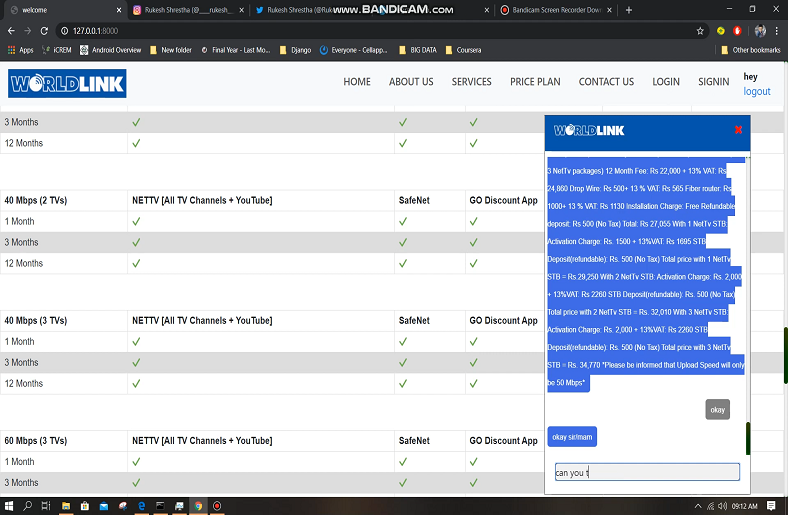Close the welcome tab
The width and height of the screenshot is (788, 515).
119,10
